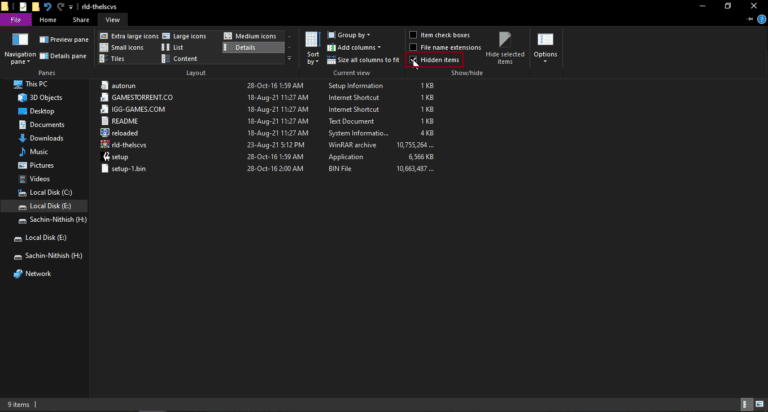Select rld-thelscvs WinRAR archive icon
The height and width of the screenshot is (412, 768).
click(104, 145)
